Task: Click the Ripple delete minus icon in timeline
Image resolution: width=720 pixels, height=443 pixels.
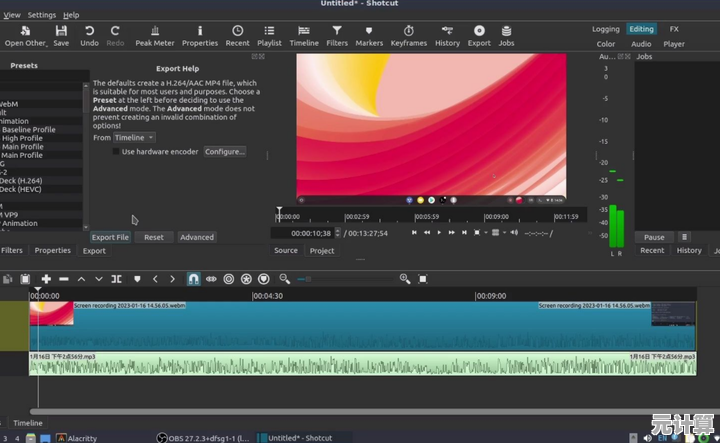Action: tap(64, 279)
